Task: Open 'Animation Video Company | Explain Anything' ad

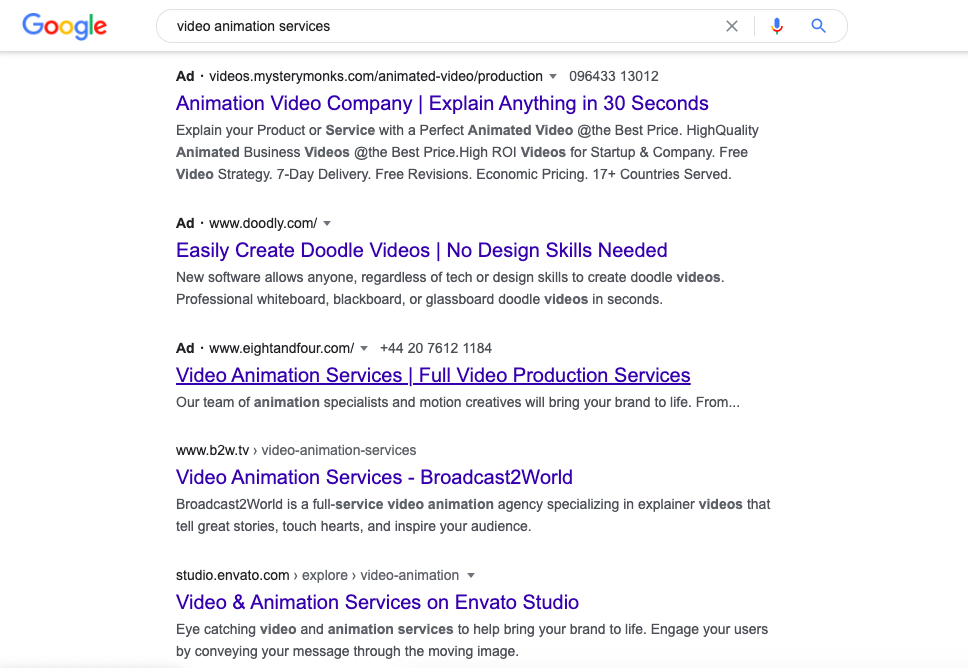Action: tap(442, 103)
